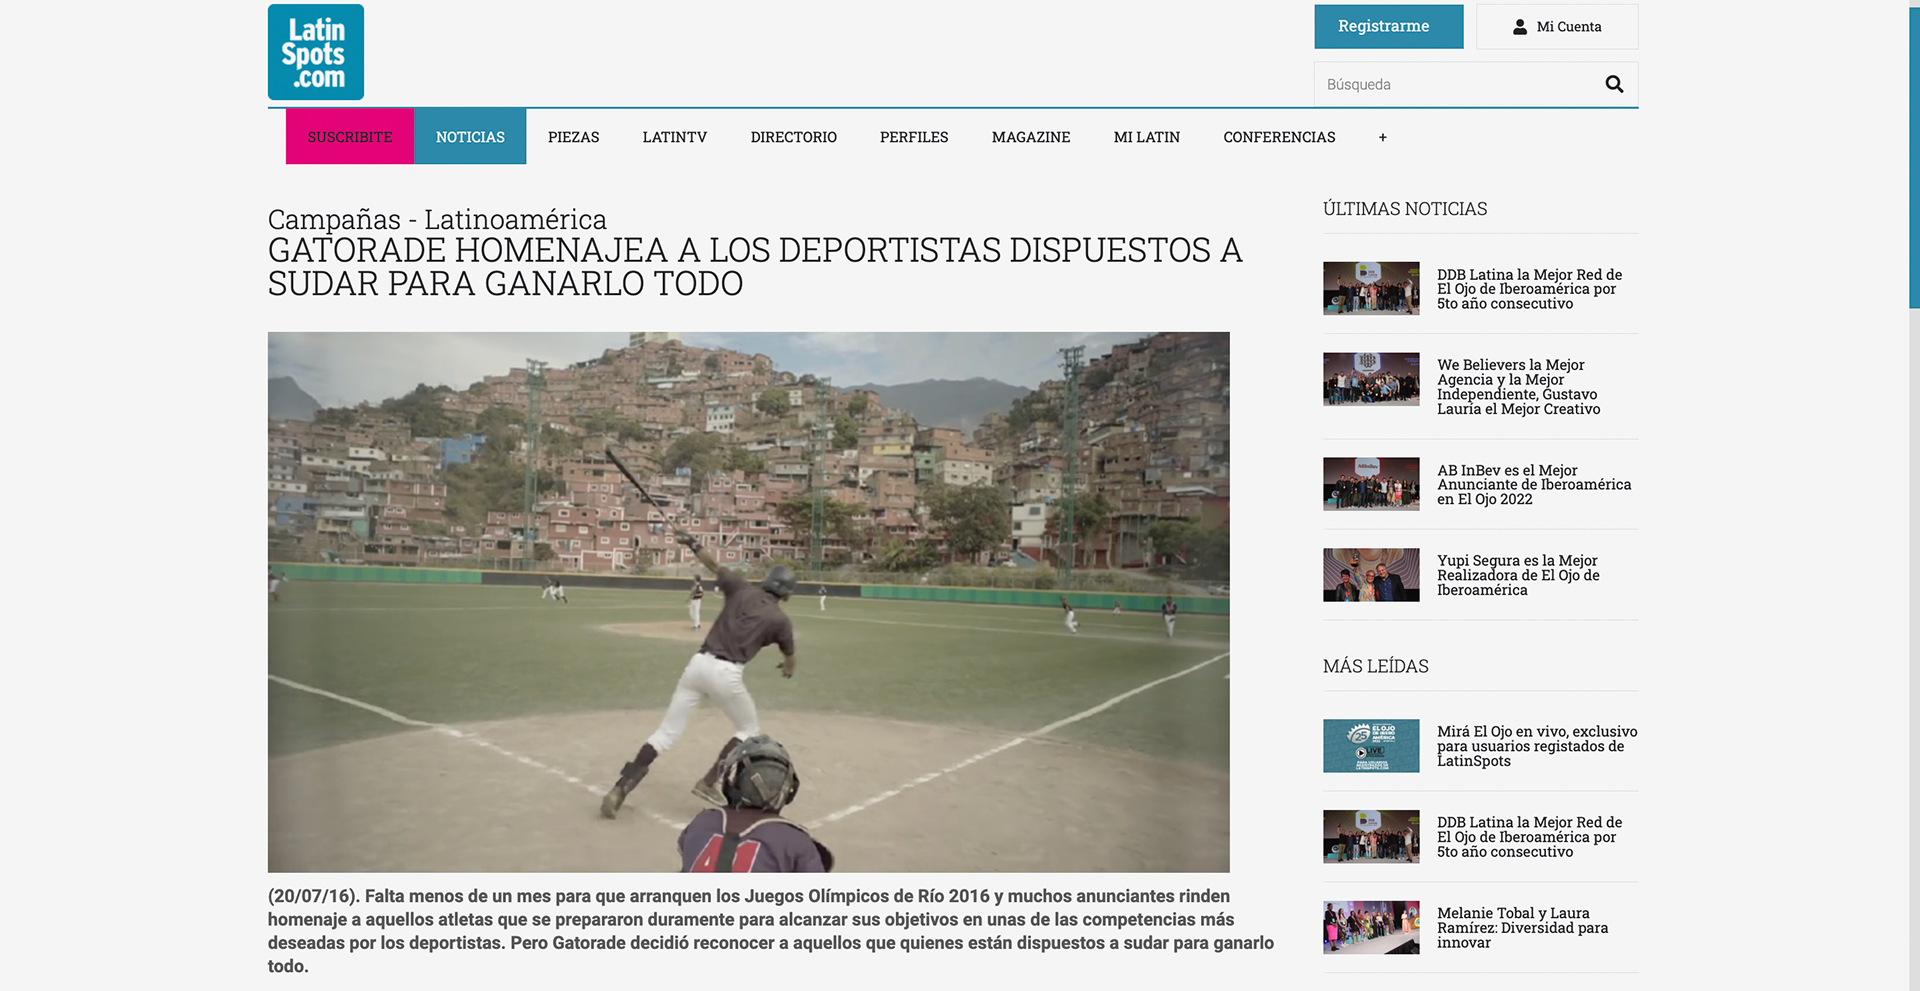Open thumbnail for DDB Latina in Últimas Noticias
Viewport: 1920px width, 991px height.
click(x=1371, y=288)
